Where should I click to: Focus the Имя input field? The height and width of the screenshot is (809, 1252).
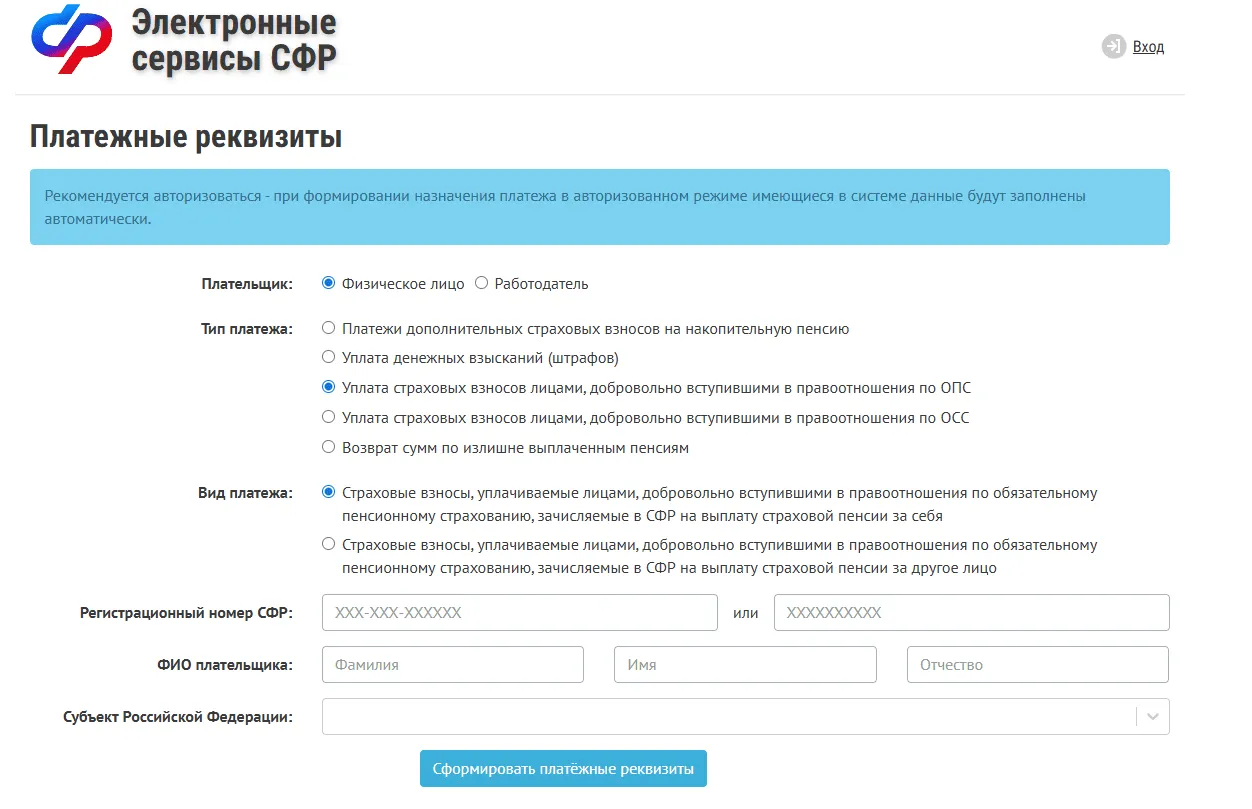coord(744,665)
